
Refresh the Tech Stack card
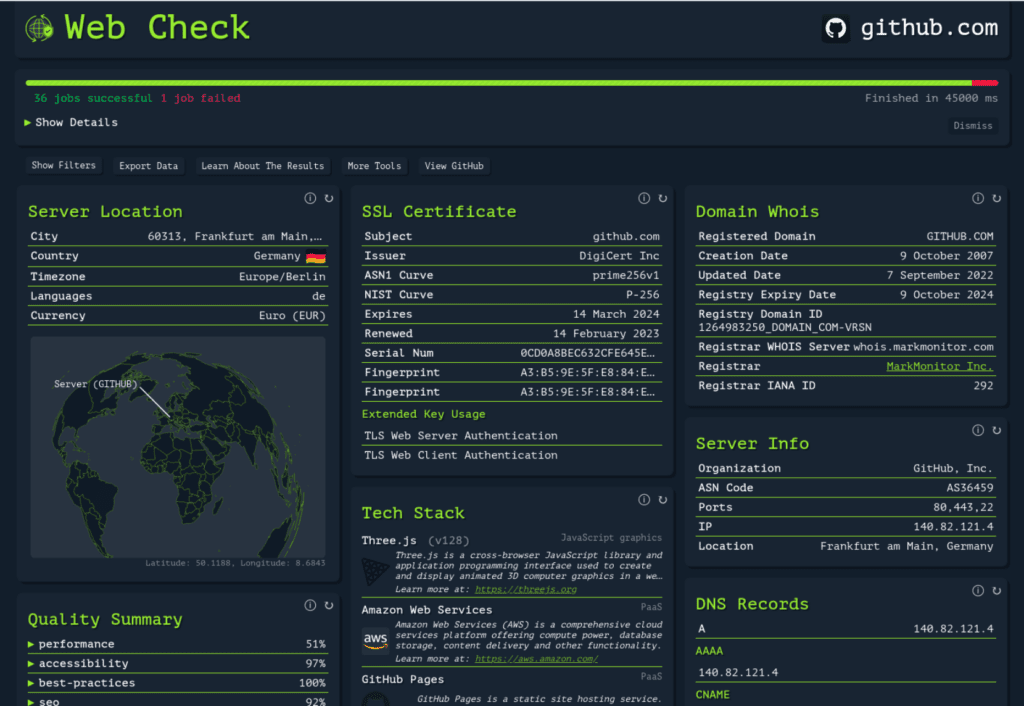663,500
